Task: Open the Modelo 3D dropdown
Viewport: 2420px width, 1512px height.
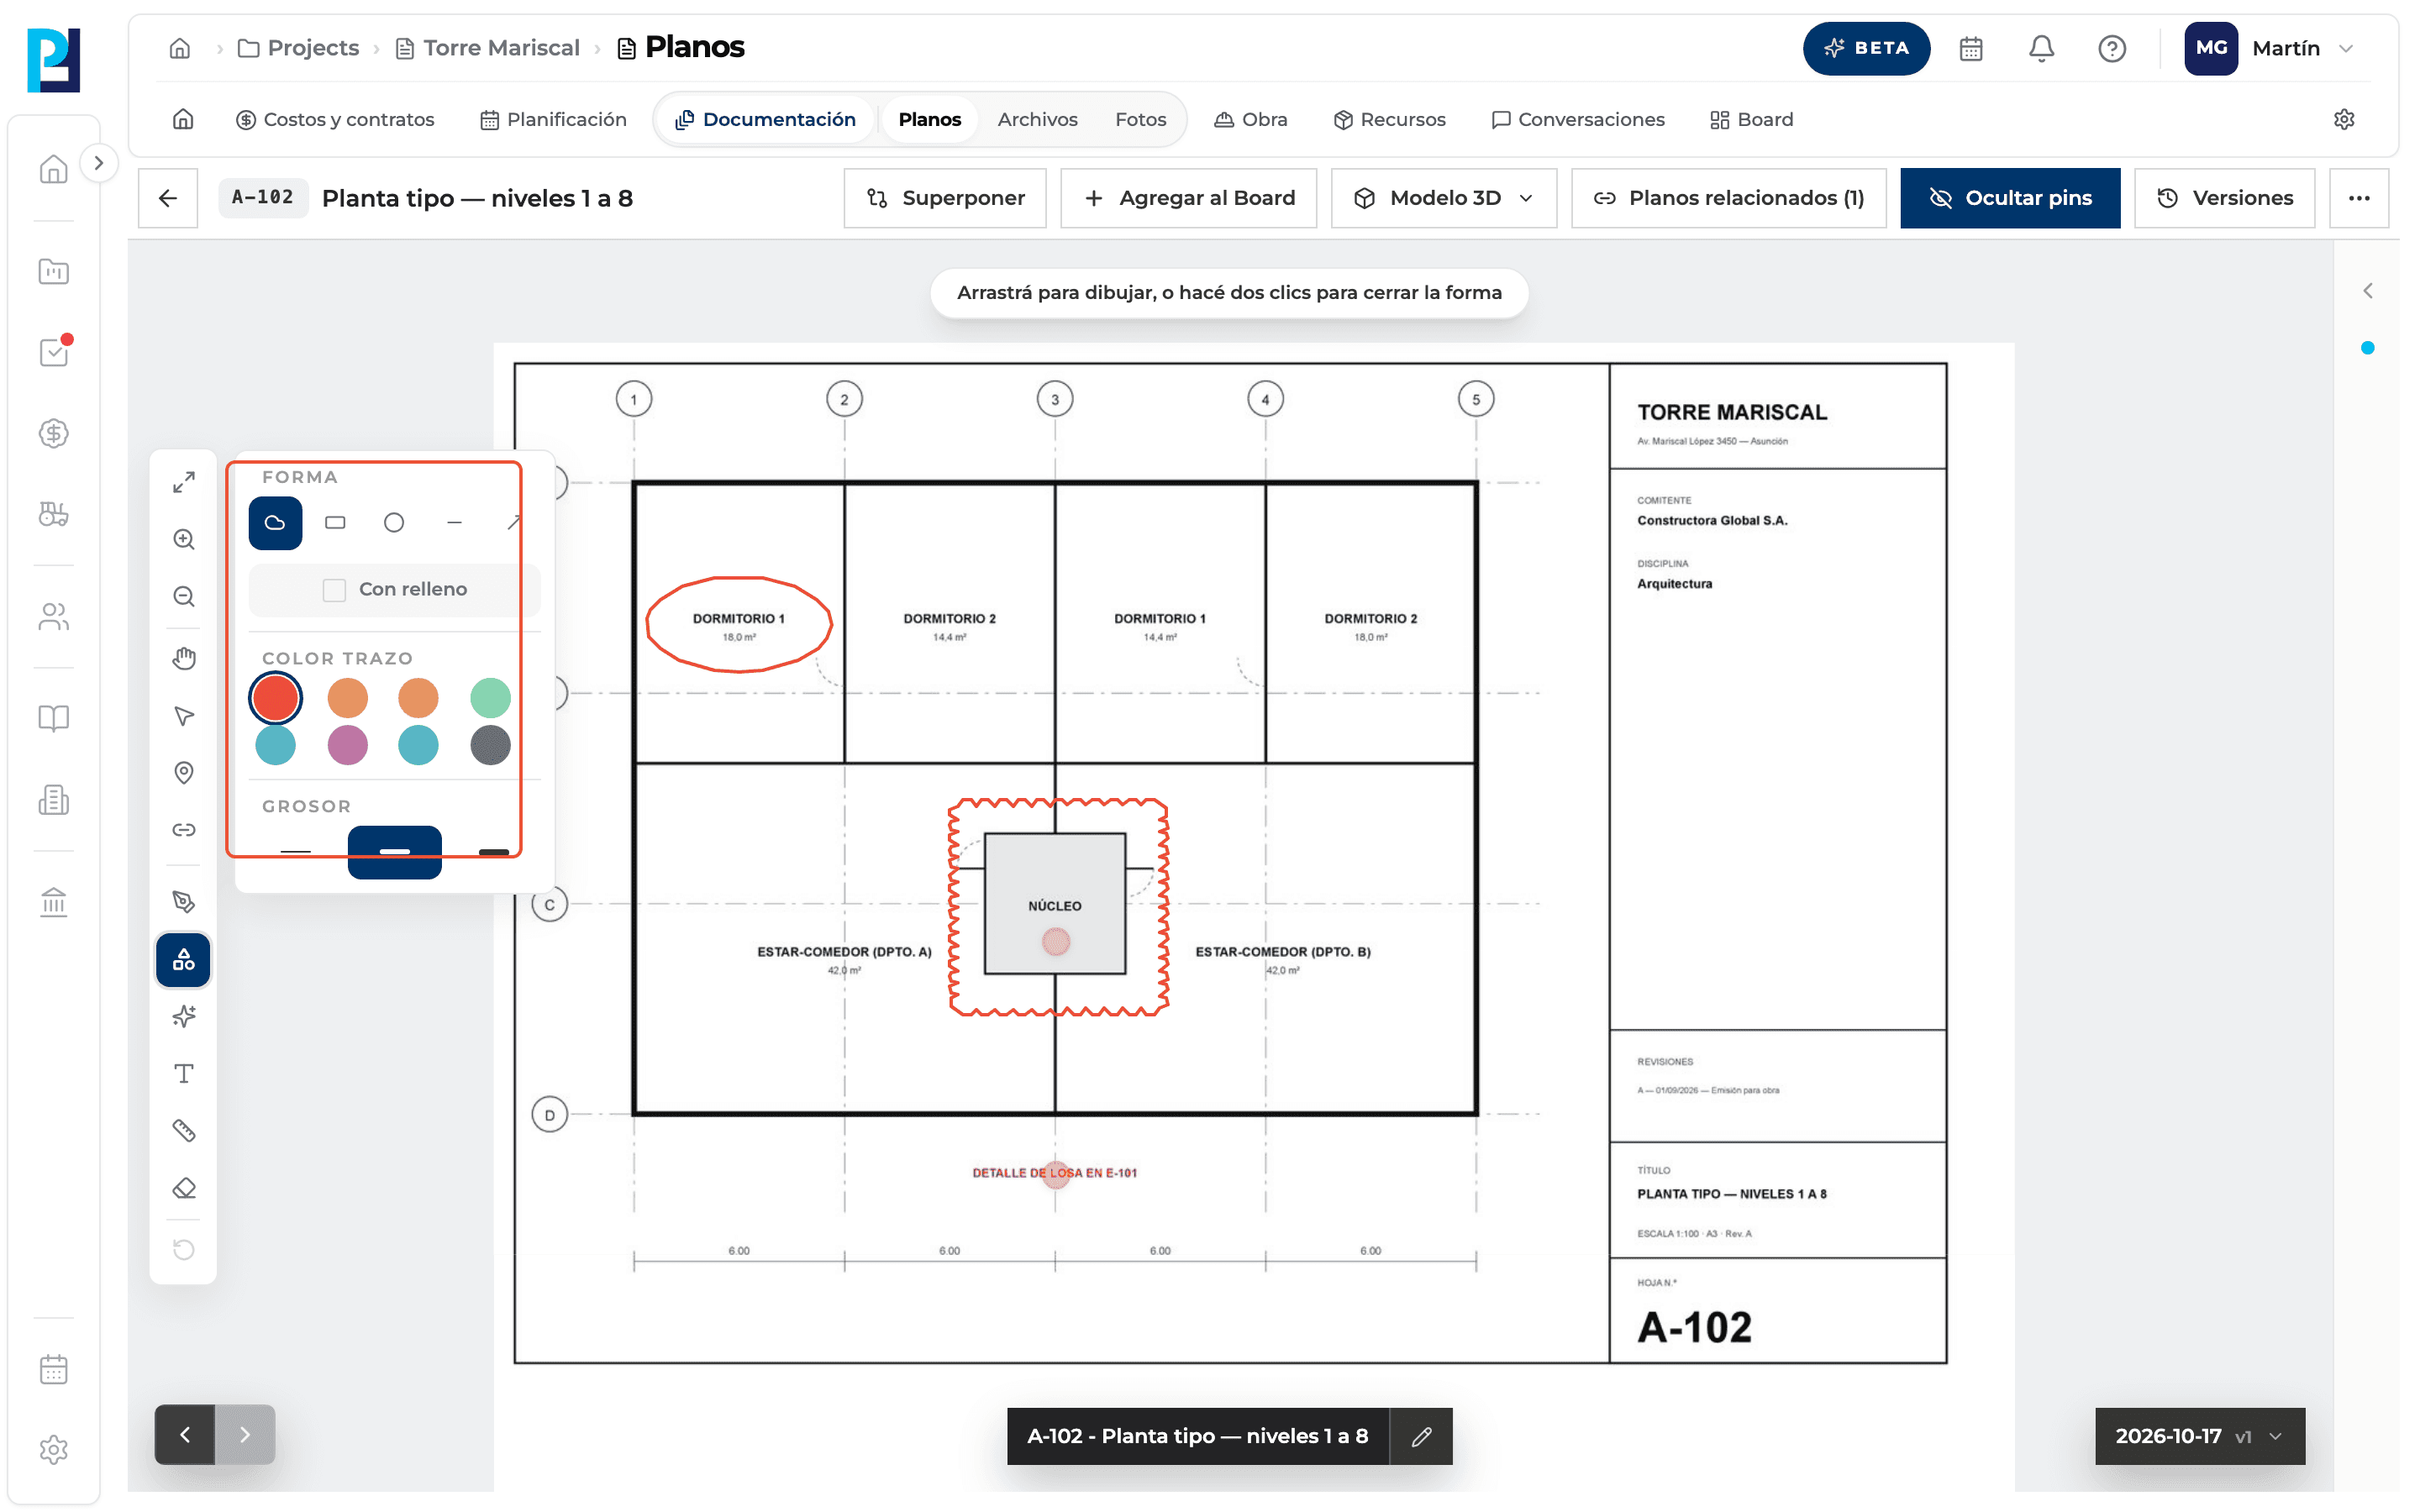Action: click(1444, 198)
